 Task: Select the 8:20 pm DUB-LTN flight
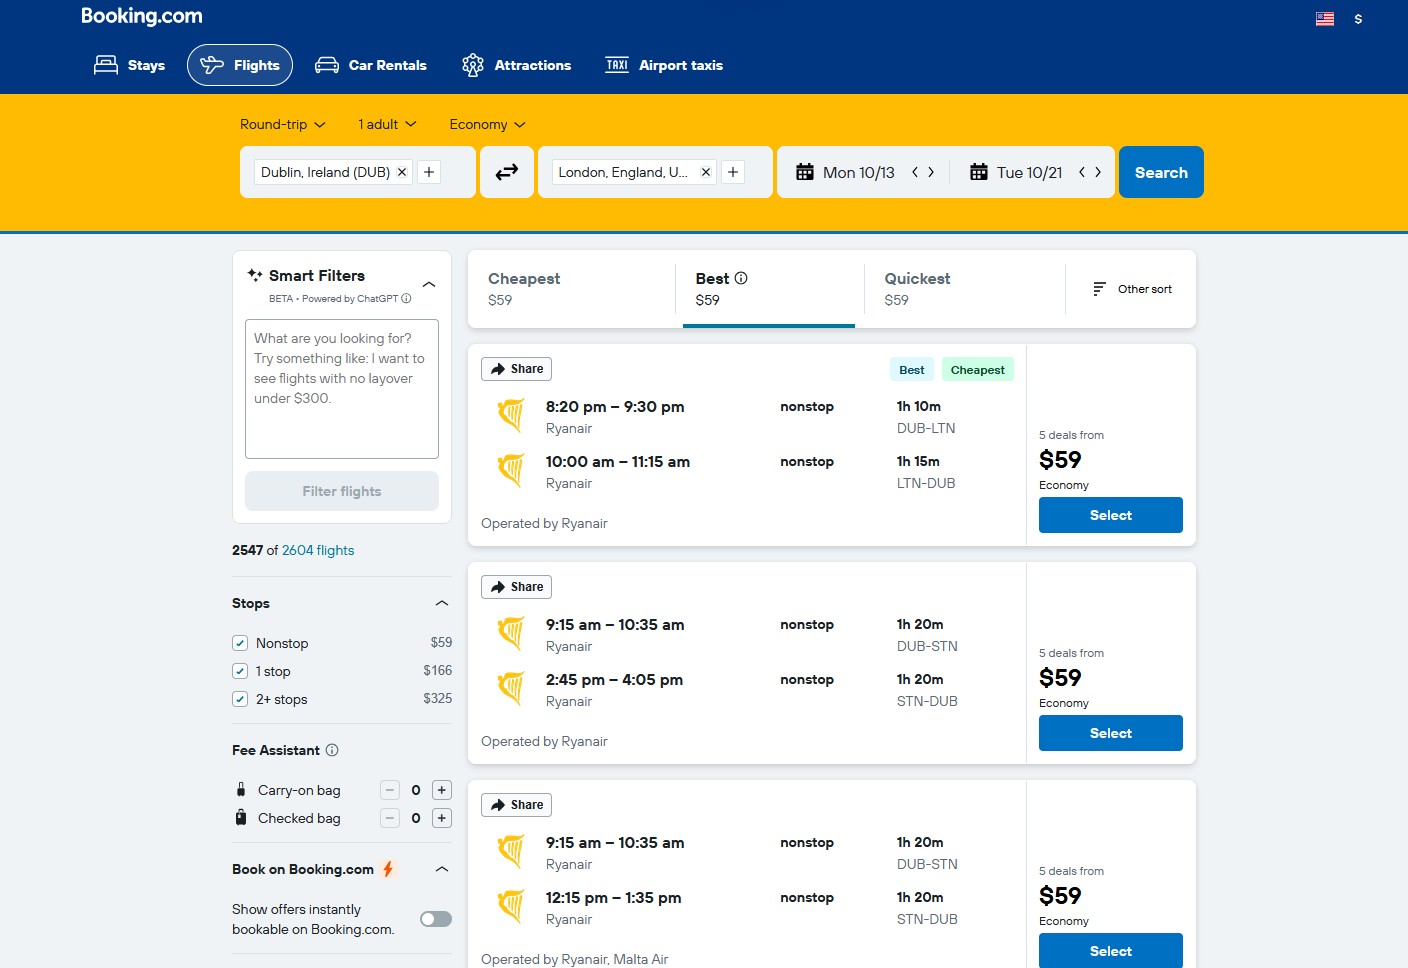tap(1111, 515)
